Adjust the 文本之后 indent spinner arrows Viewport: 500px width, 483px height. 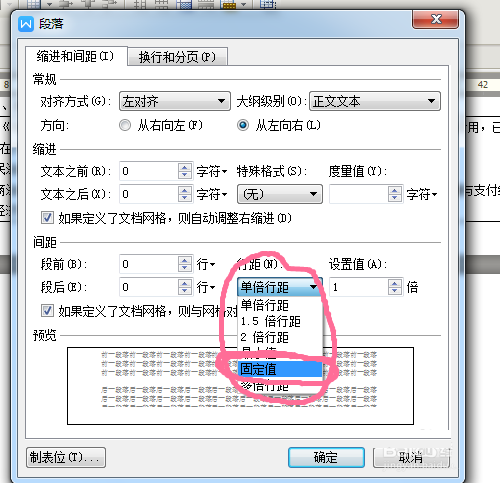pyautogui.click(x=185, y=194)
